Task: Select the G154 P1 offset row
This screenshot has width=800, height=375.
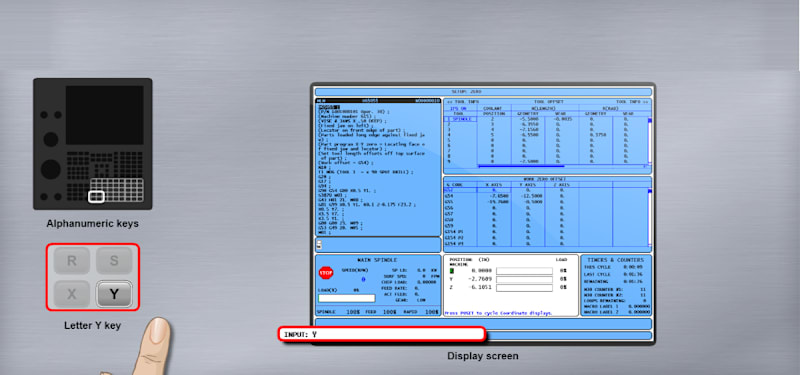Action: 546,231
